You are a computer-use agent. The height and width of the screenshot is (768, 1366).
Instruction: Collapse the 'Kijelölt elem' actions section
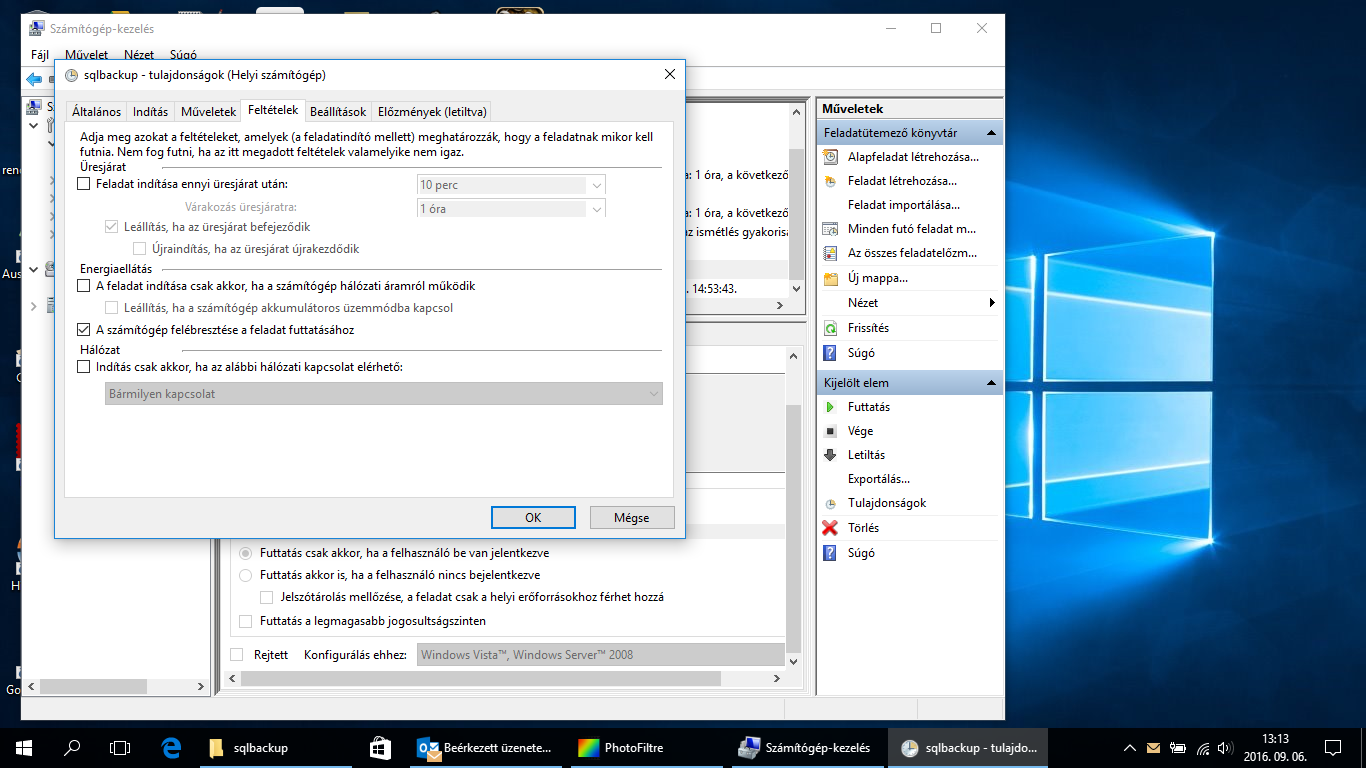click(991, 383)
